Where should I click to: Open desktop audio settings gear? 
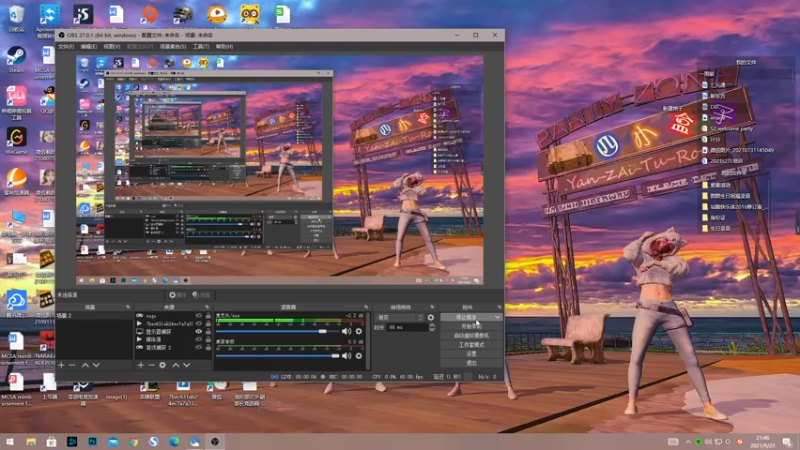point(359,356)
